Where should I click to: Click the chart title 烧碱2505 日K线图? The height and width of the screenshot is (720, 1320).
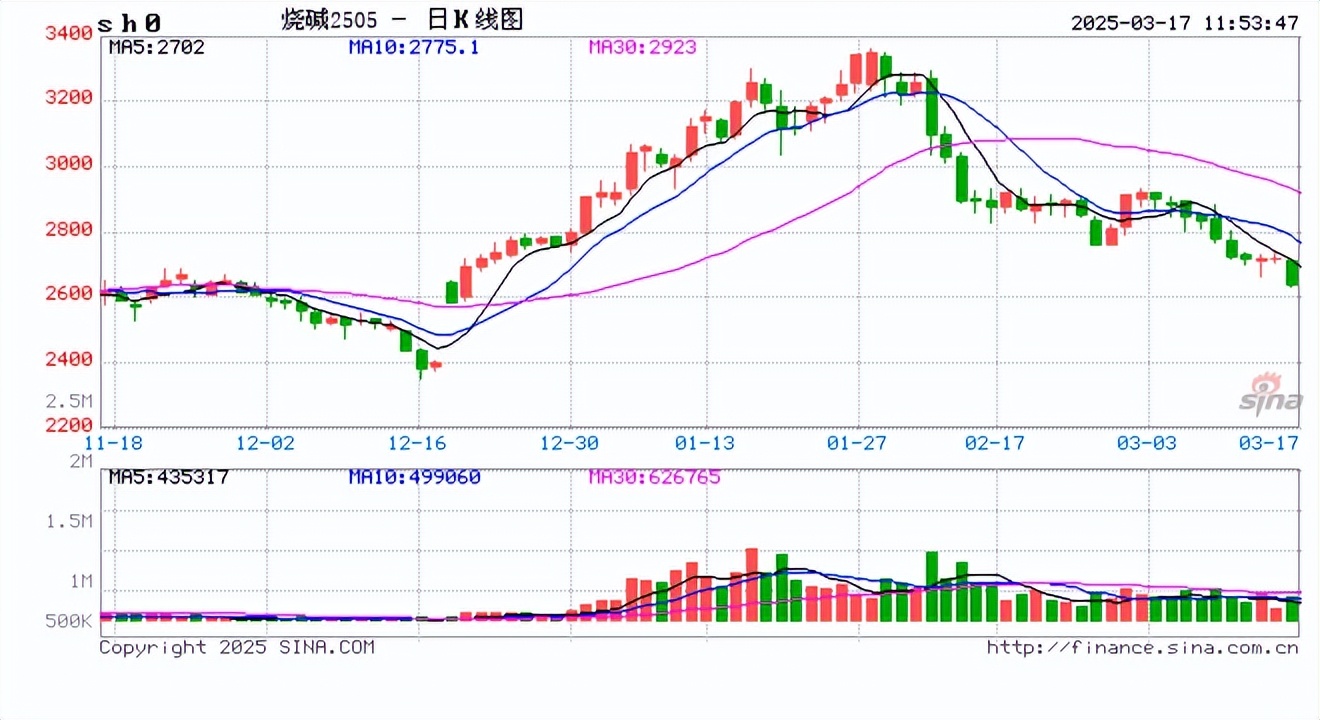[x=402, y=20]
